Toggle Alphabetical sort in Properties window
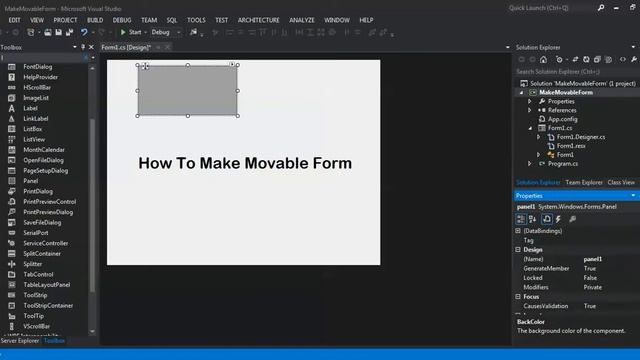Image resolution: width=640 pixels, height=360 pixels. (x=533, y=219)
